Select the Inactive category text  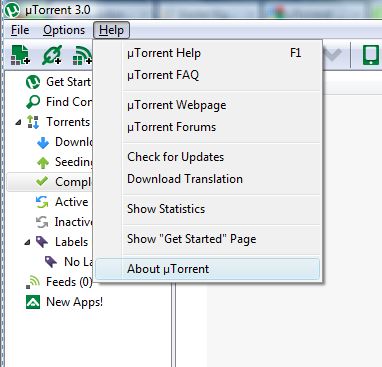click(x=74, y=222)
